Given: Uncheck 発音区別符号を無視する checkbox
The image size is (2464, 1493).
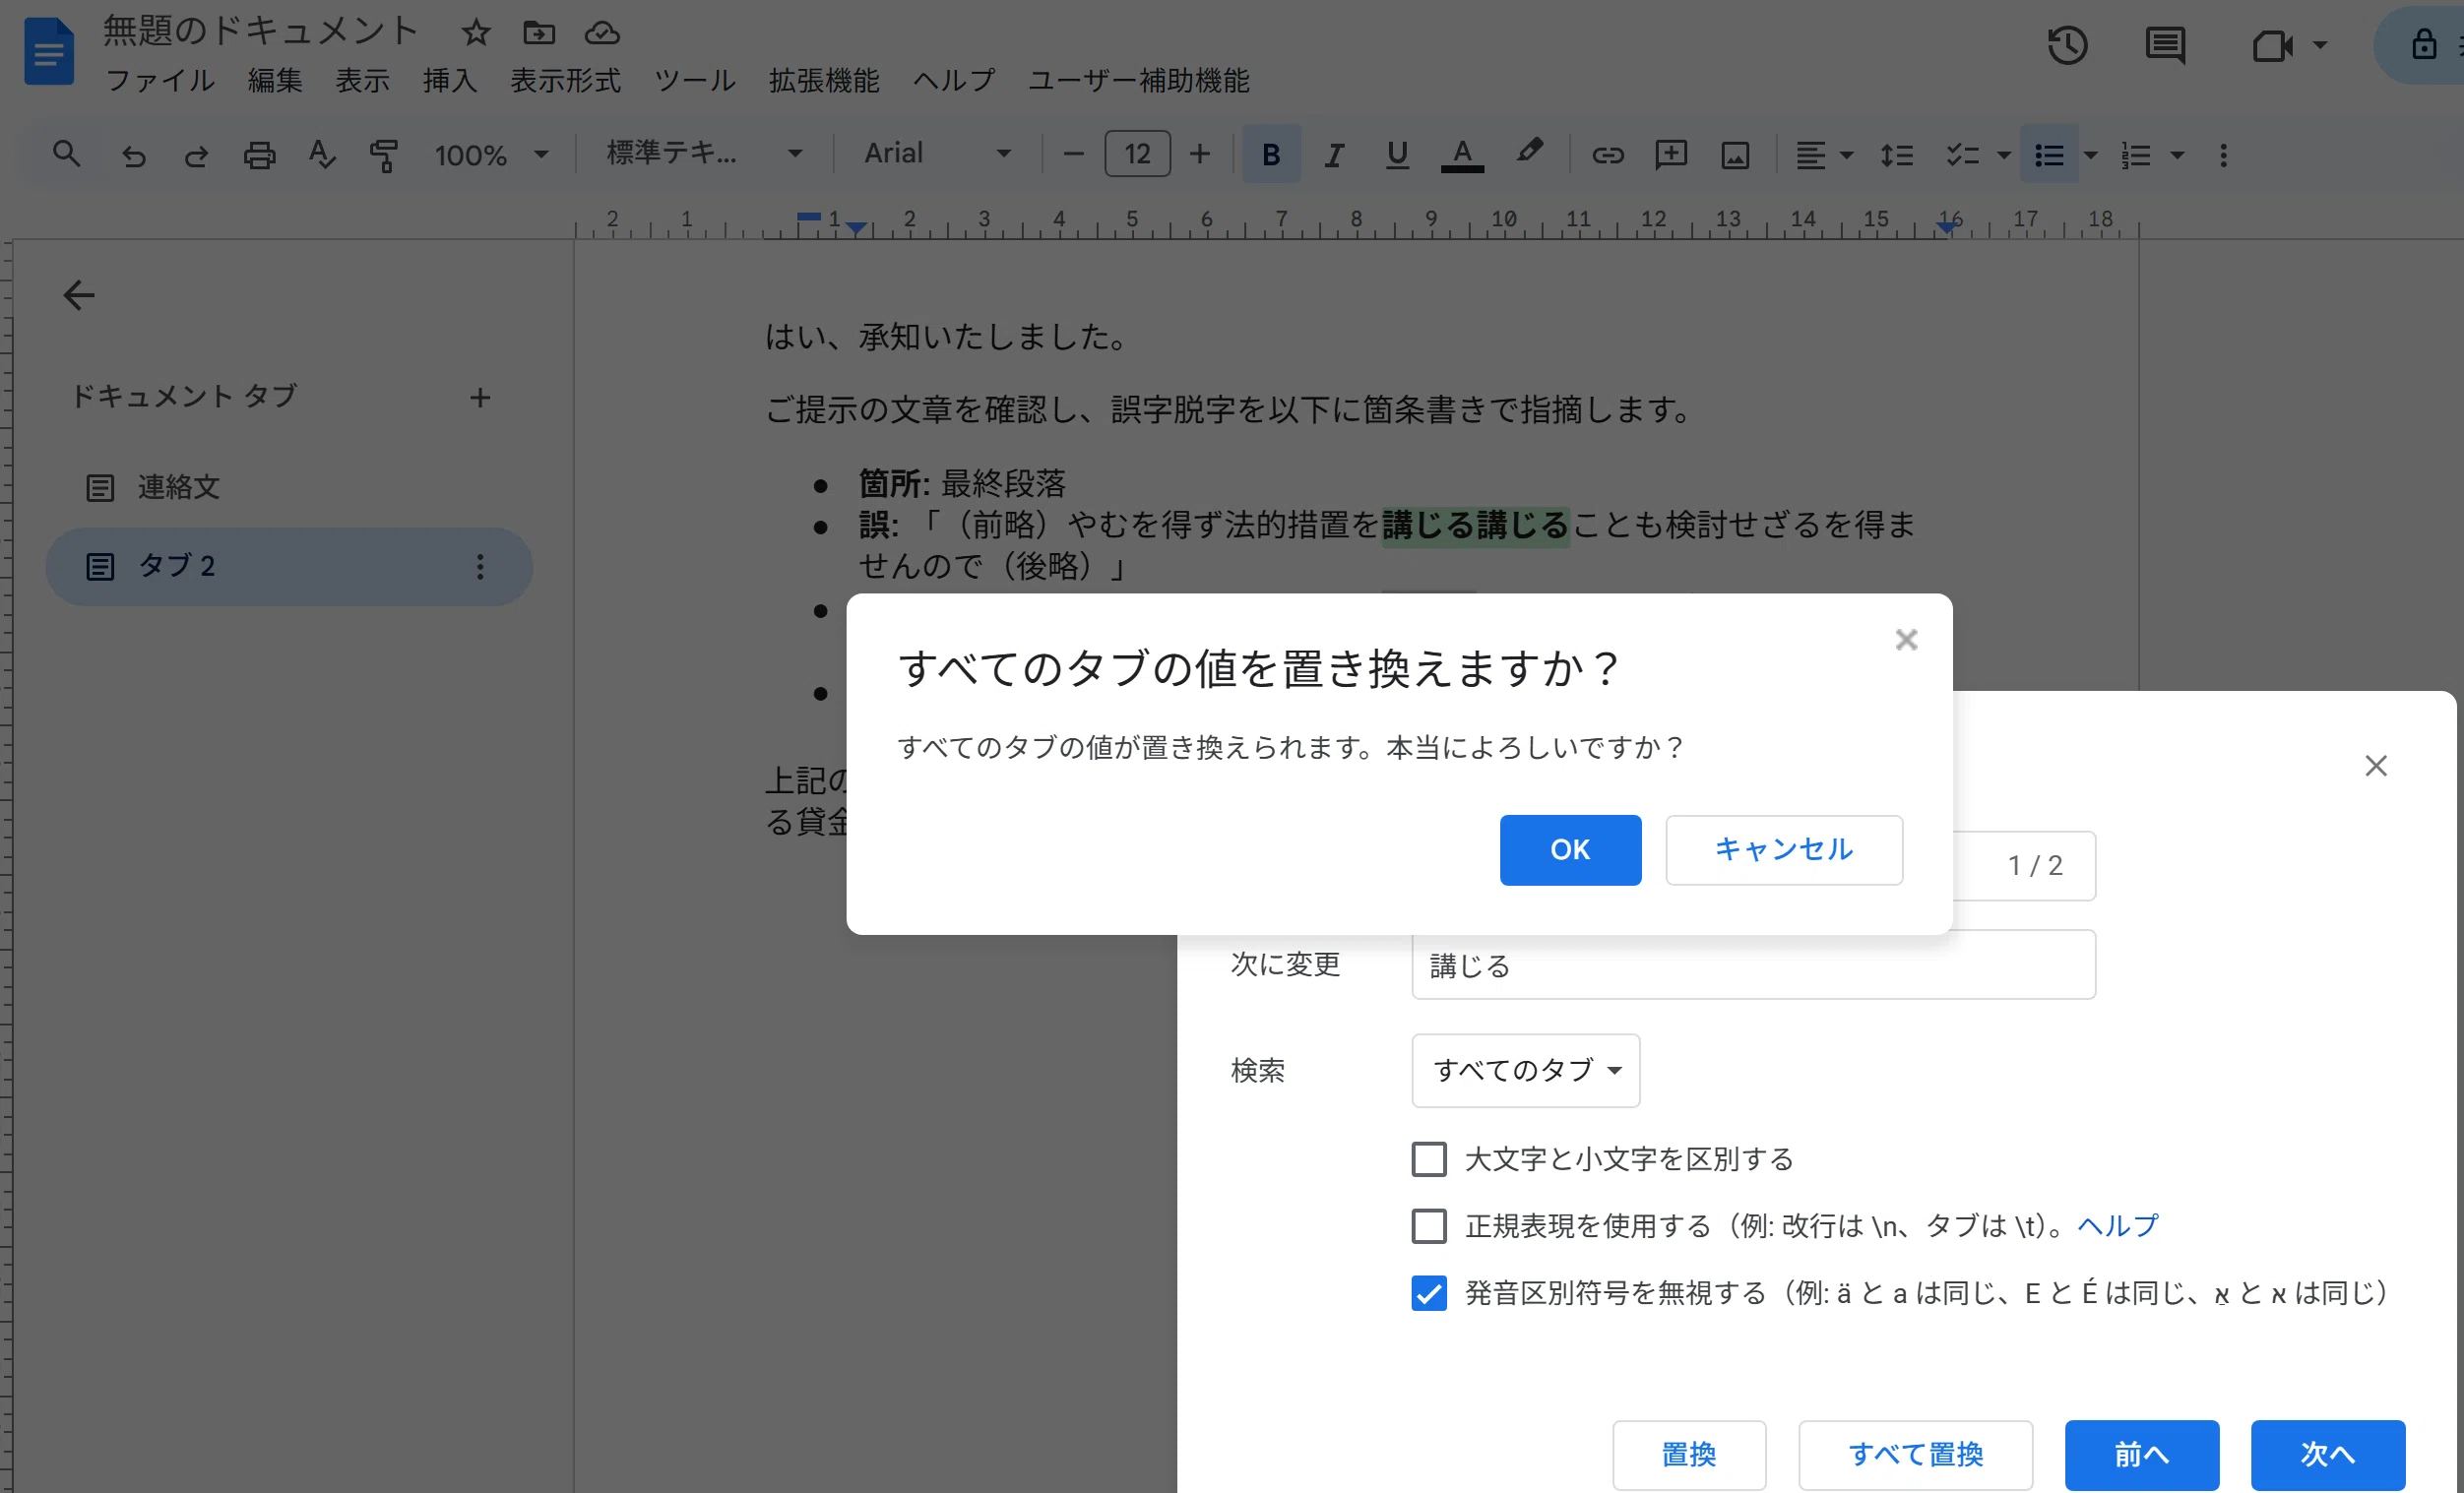Looking at the screenshot, I should pyautogui.click(x=1429, y=1293).
